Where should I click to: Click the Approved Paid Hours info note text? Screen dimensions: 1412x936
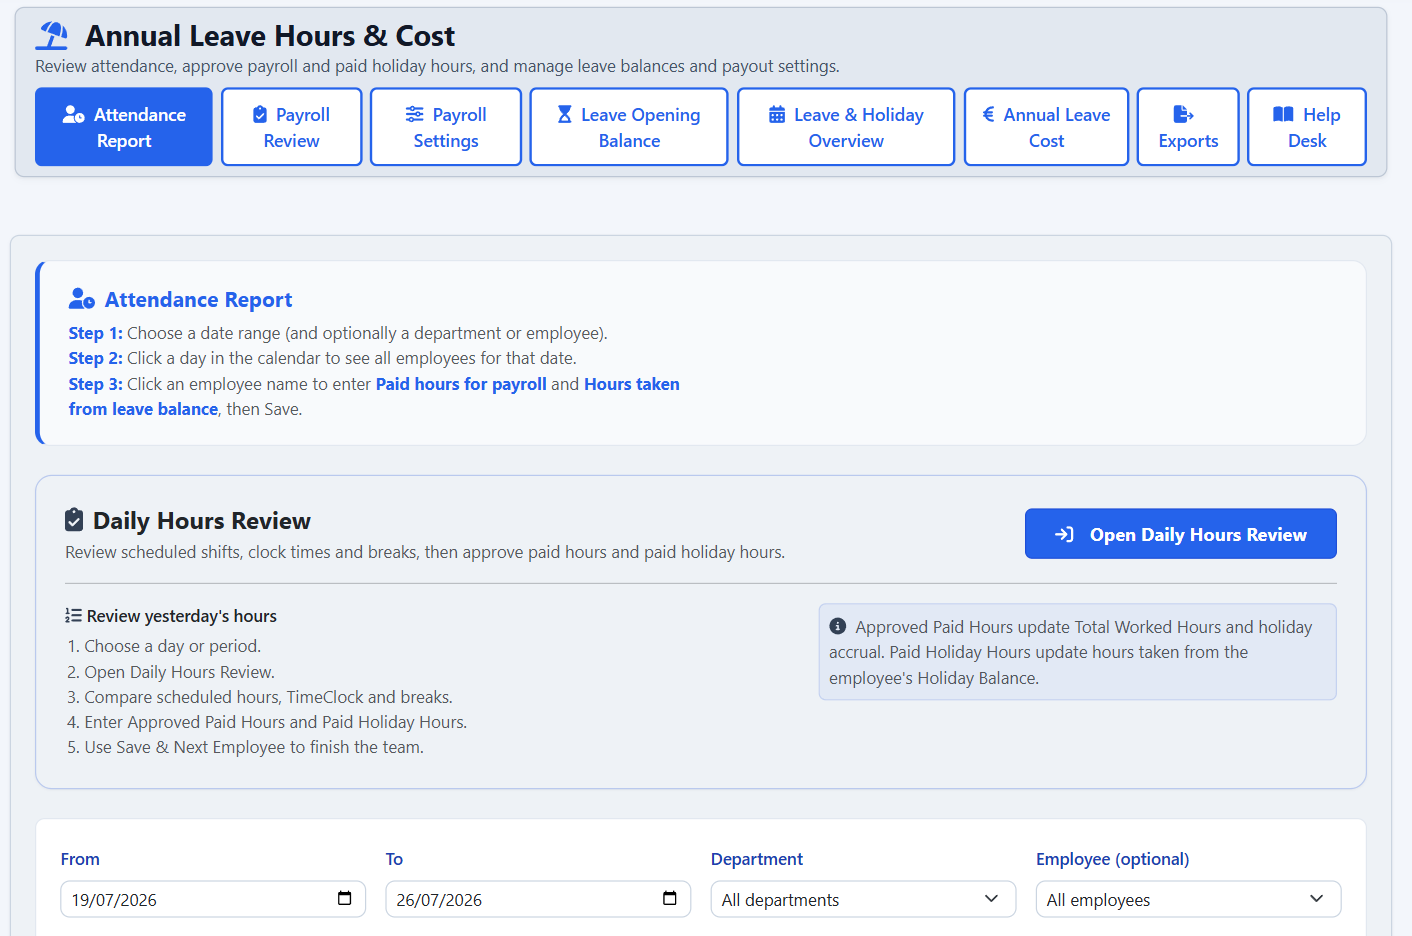click(x=1070, y=652)
